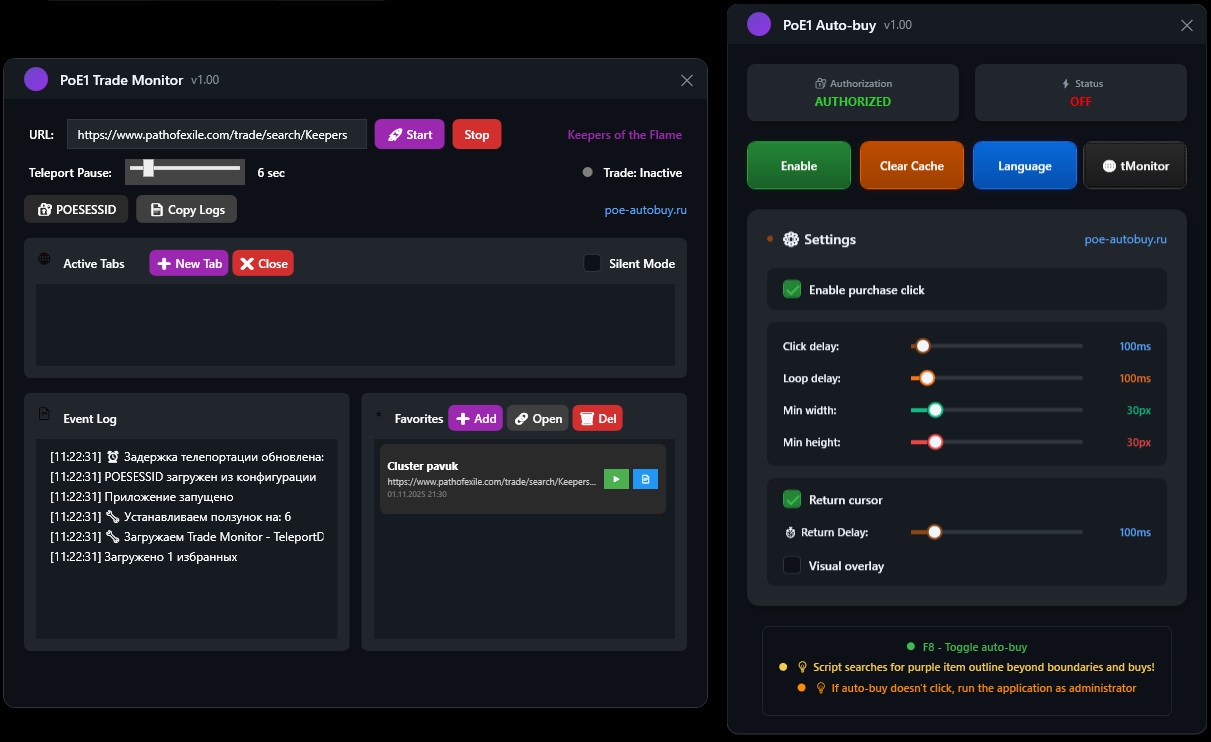Click the Settings gear icon
Screen dimensions: 1211x742
791,239
